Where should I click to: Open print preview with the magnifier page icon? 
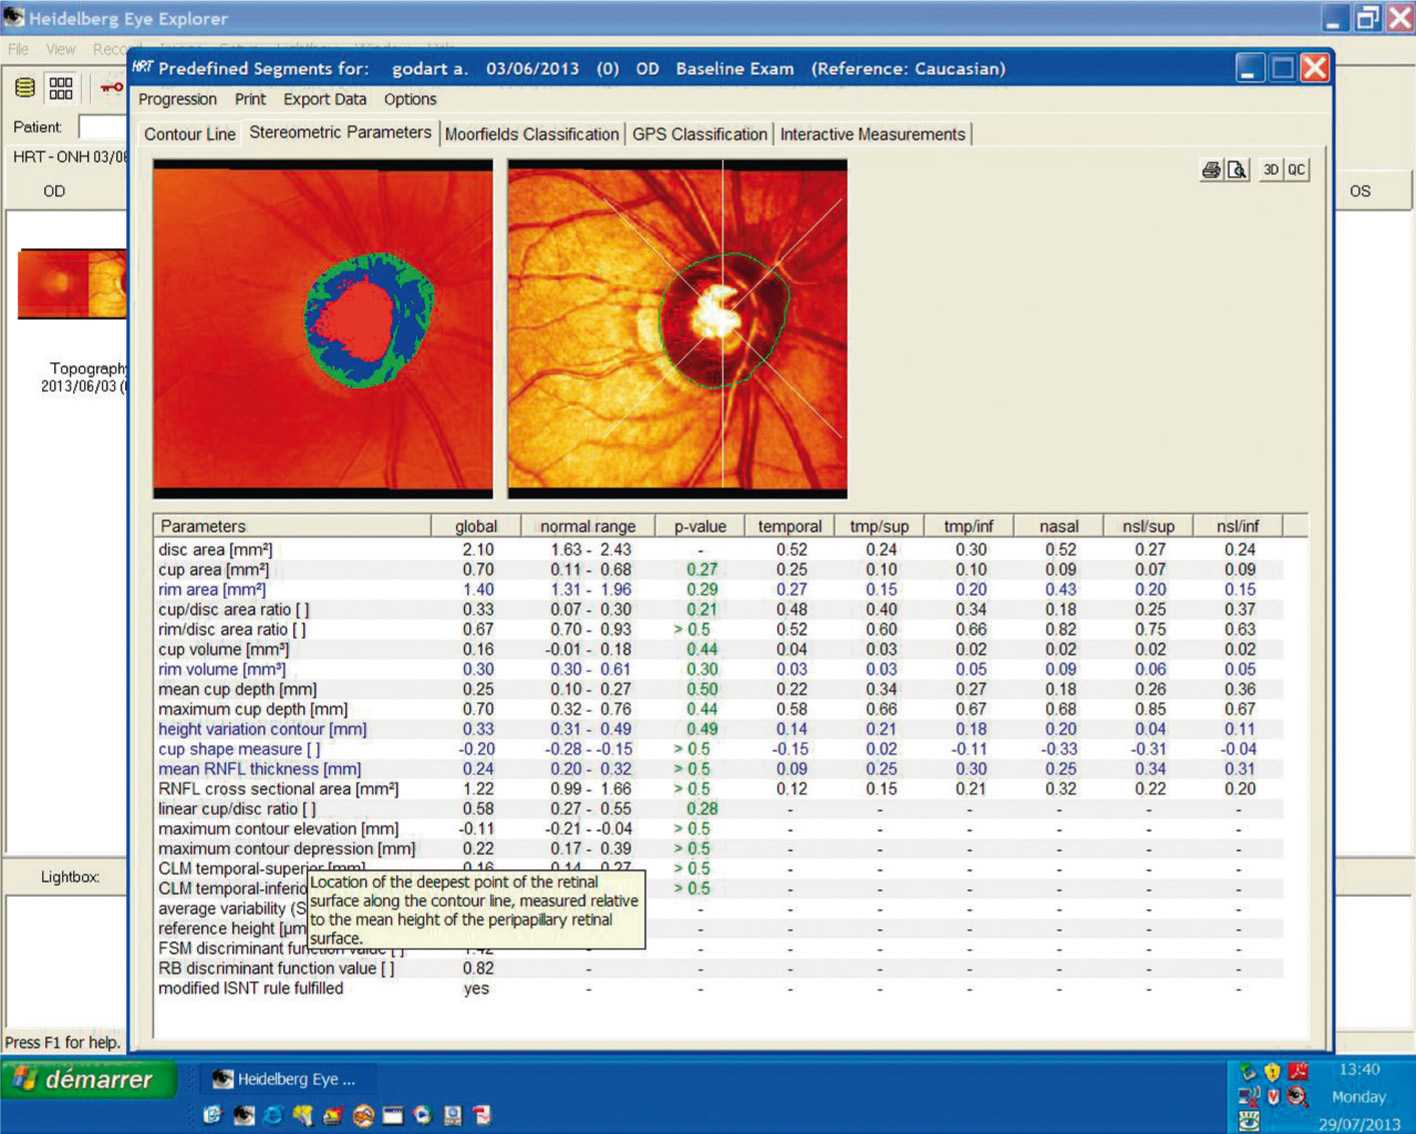tap(1237, 170)
